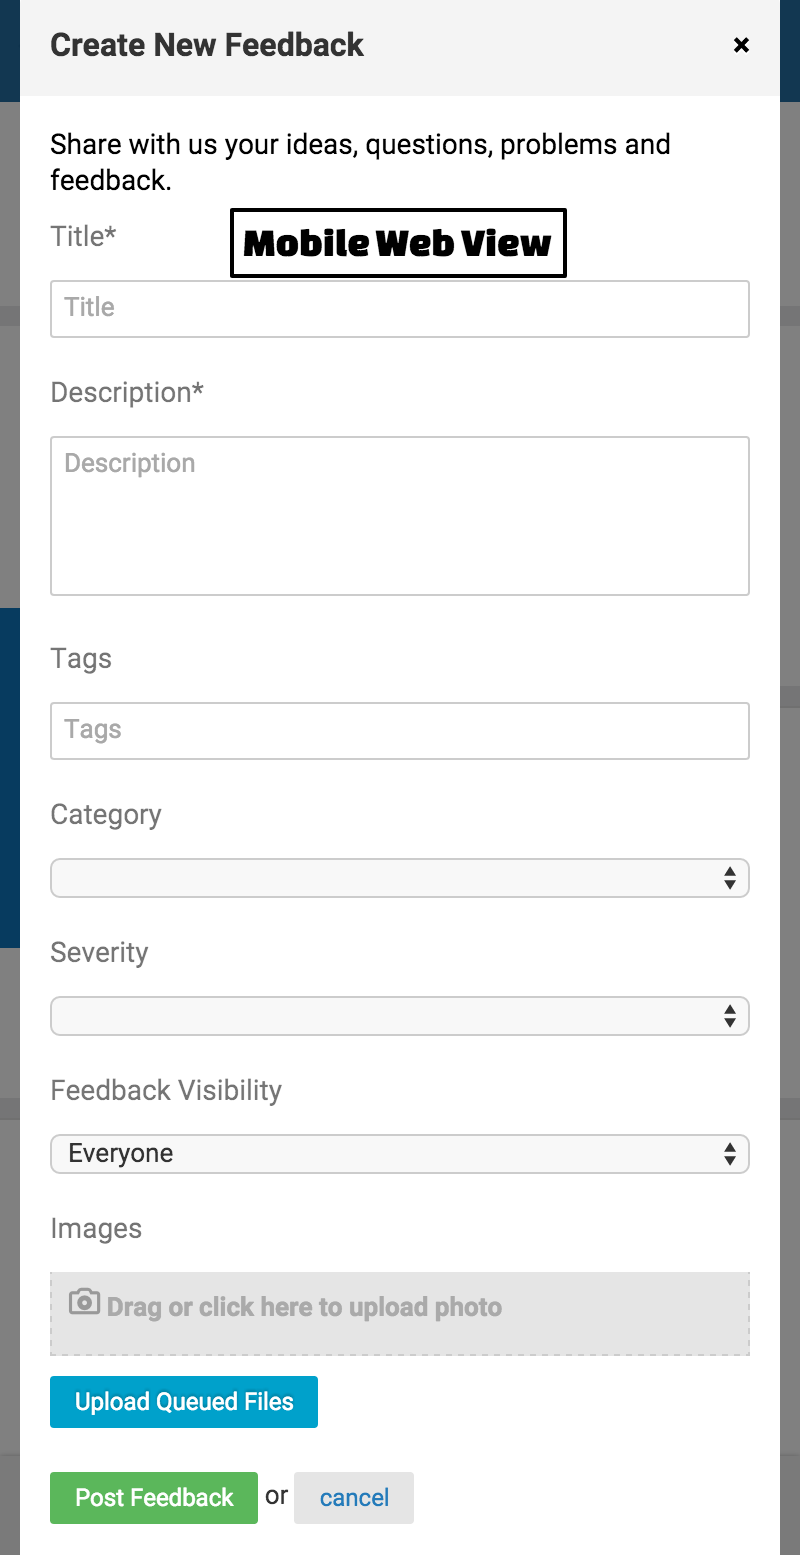This screenshot has height=1555, width=800.
Task: Focus the Title input field
Action: click(x=400, y=308)
